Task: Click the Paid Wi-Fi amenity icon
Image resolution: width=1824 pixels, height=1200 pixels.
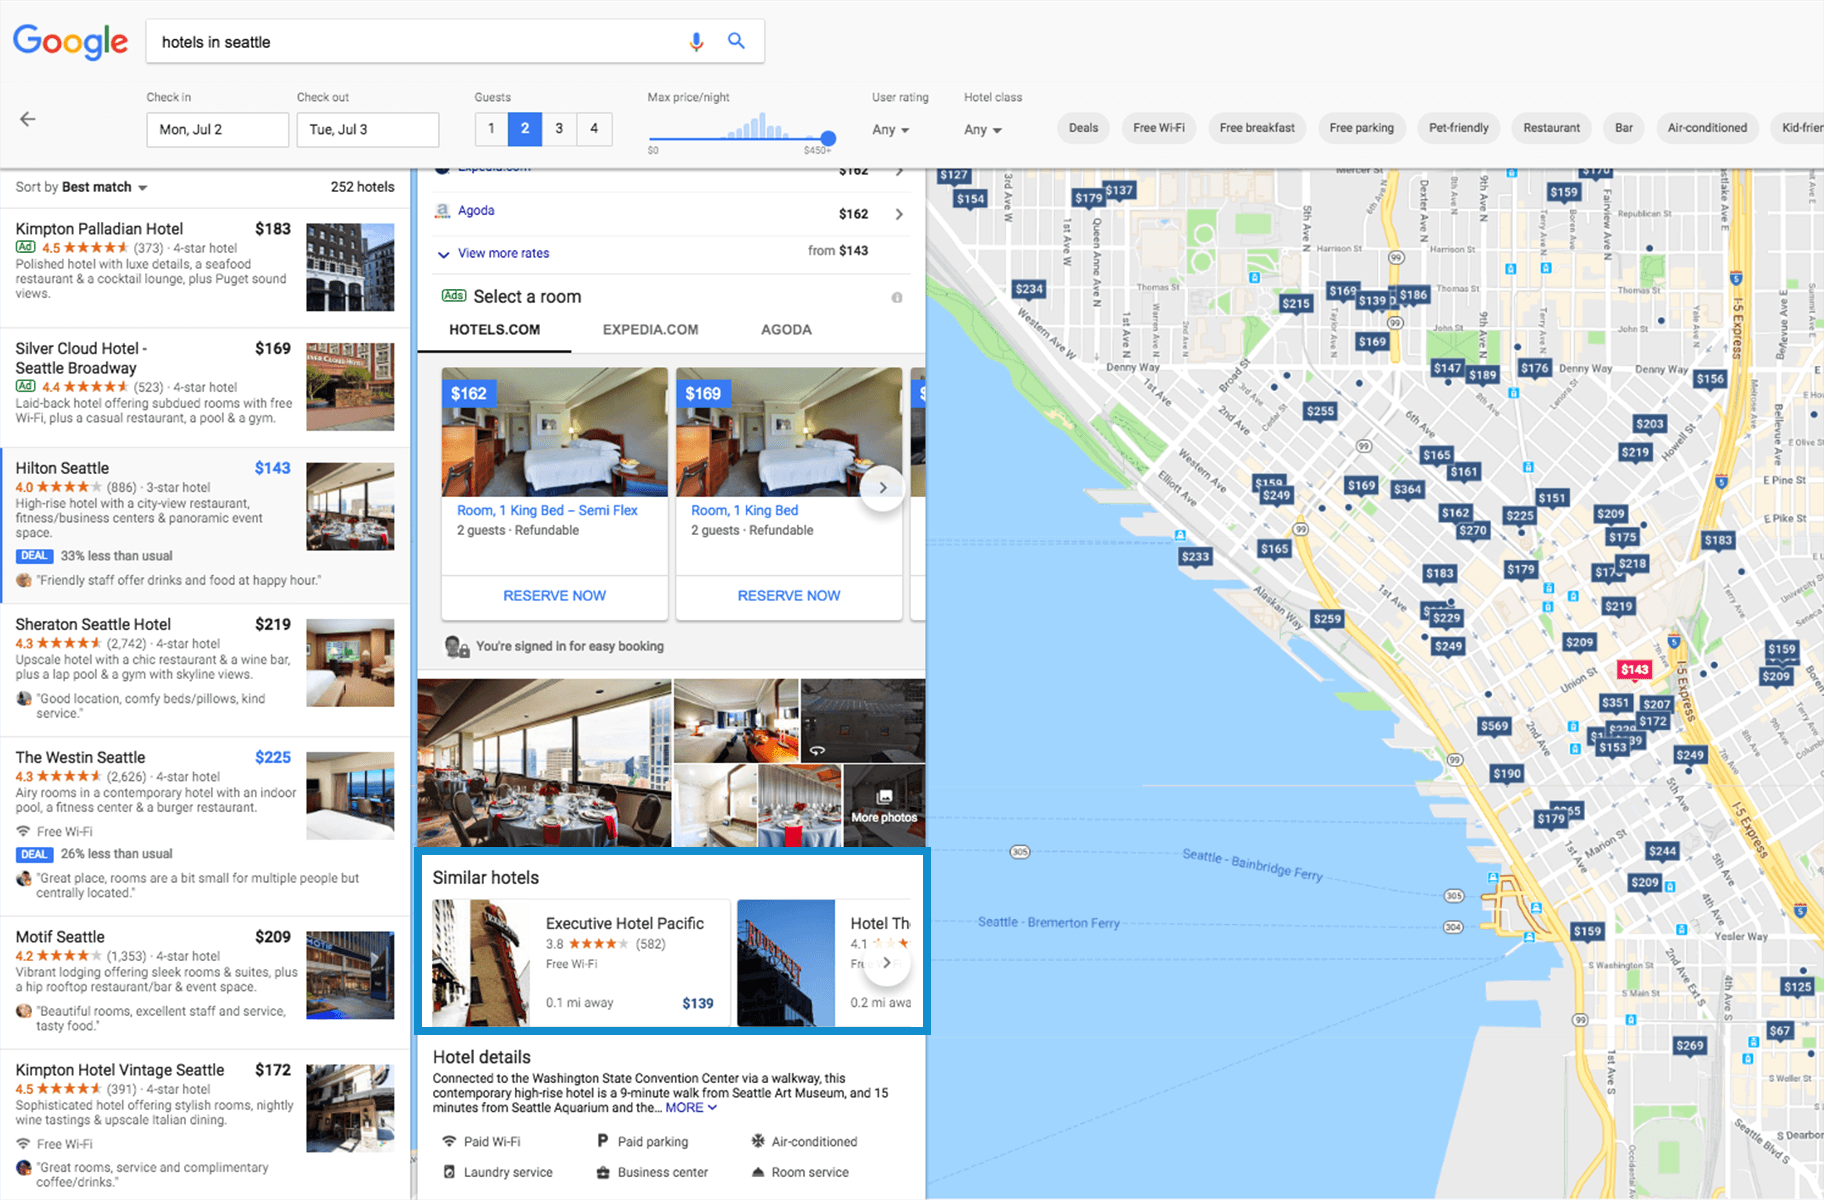Action: 449,1141
